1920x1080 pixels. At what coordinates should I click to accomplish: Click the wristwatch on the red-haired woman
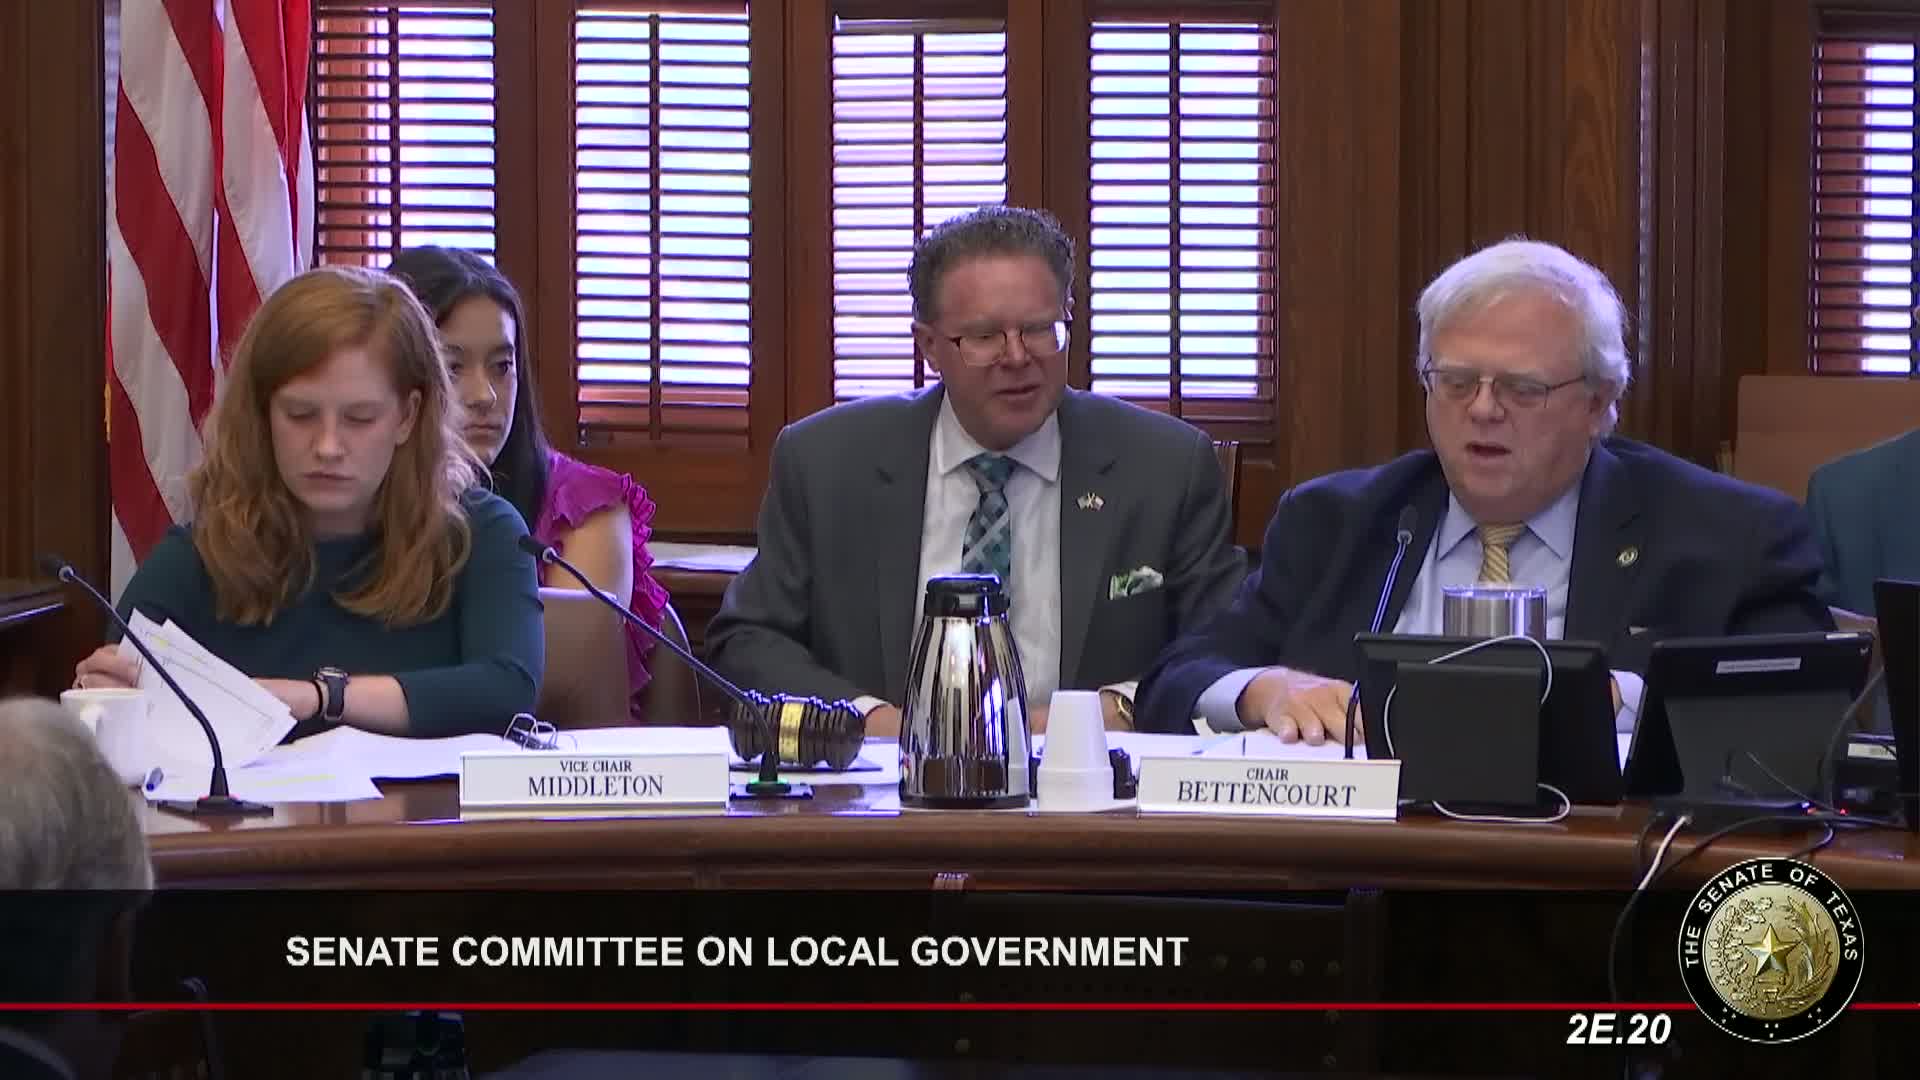click(331, 695)
